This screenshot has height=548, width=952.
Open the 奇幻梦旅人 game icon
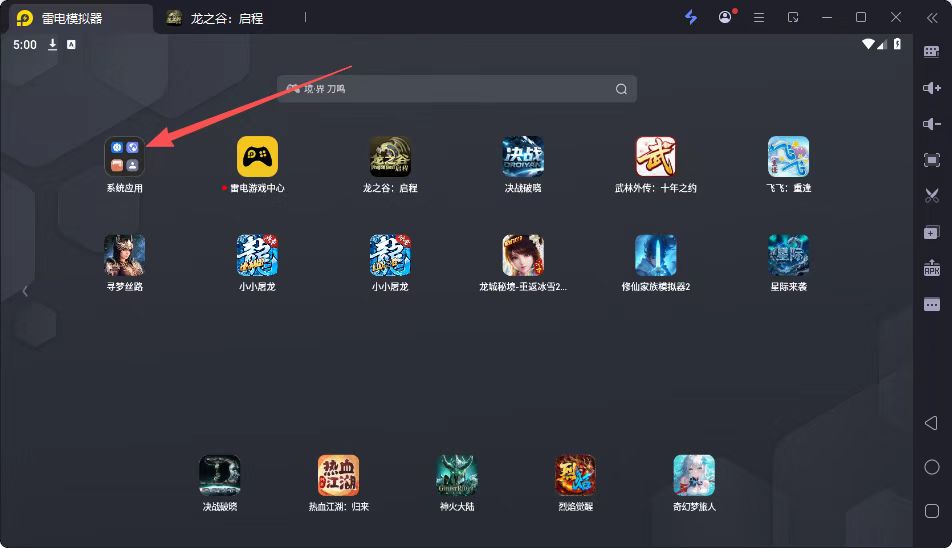[694, 475]
